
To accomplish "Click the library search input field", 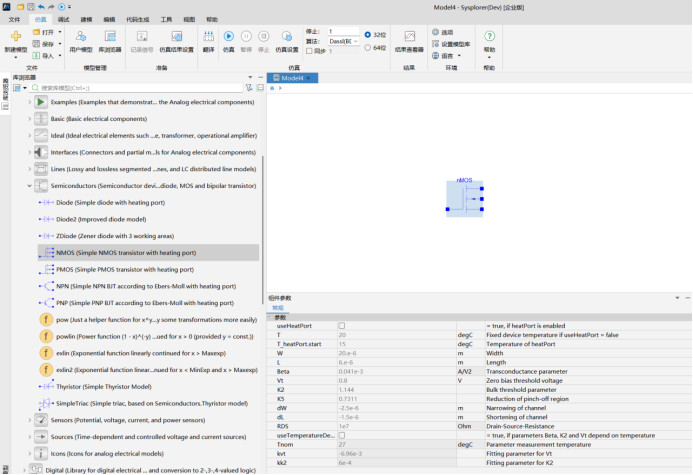I will [x=137, y=88].
